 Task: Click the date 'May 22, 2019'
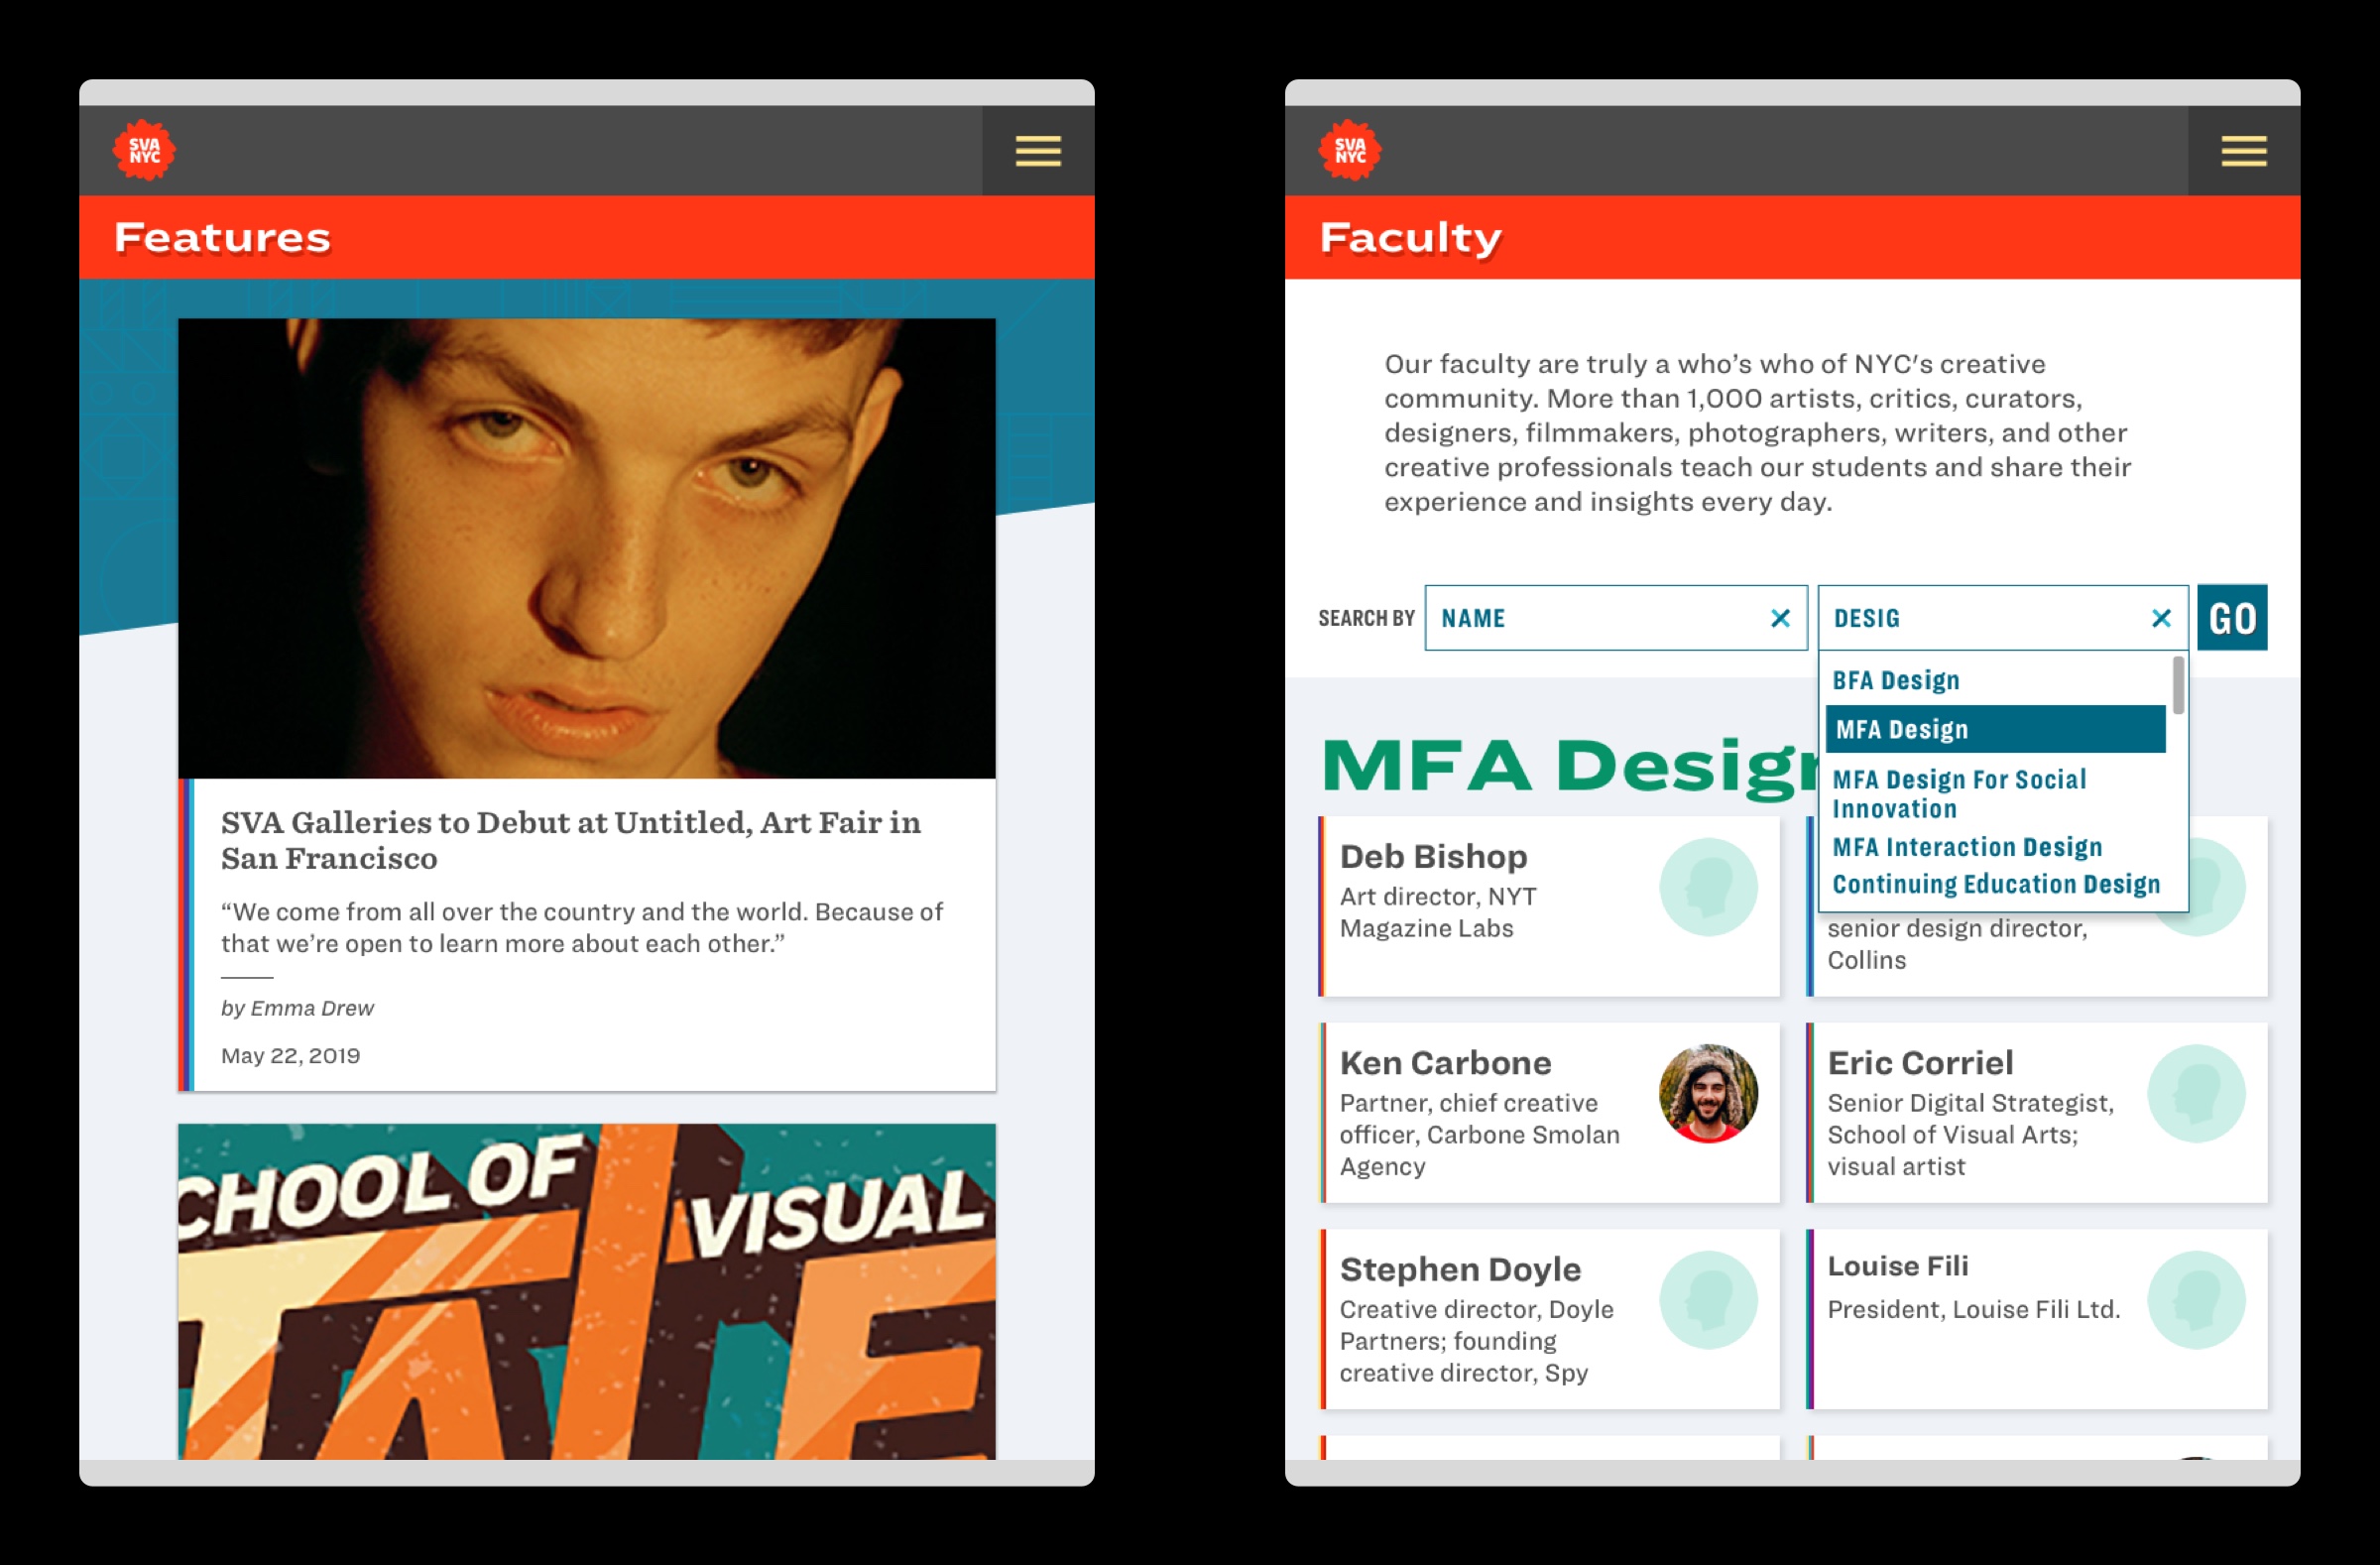point(290,1056)
